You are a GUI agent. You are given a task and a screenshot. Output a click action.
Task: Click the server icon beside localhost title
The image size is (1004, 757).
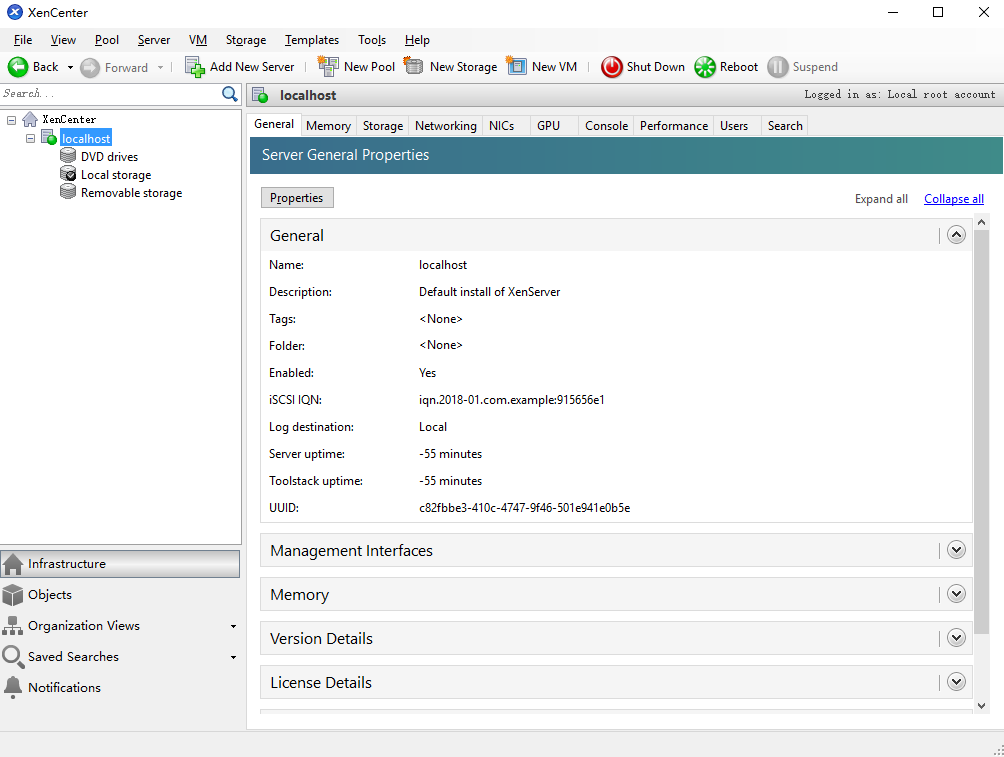tap(261, 95)
